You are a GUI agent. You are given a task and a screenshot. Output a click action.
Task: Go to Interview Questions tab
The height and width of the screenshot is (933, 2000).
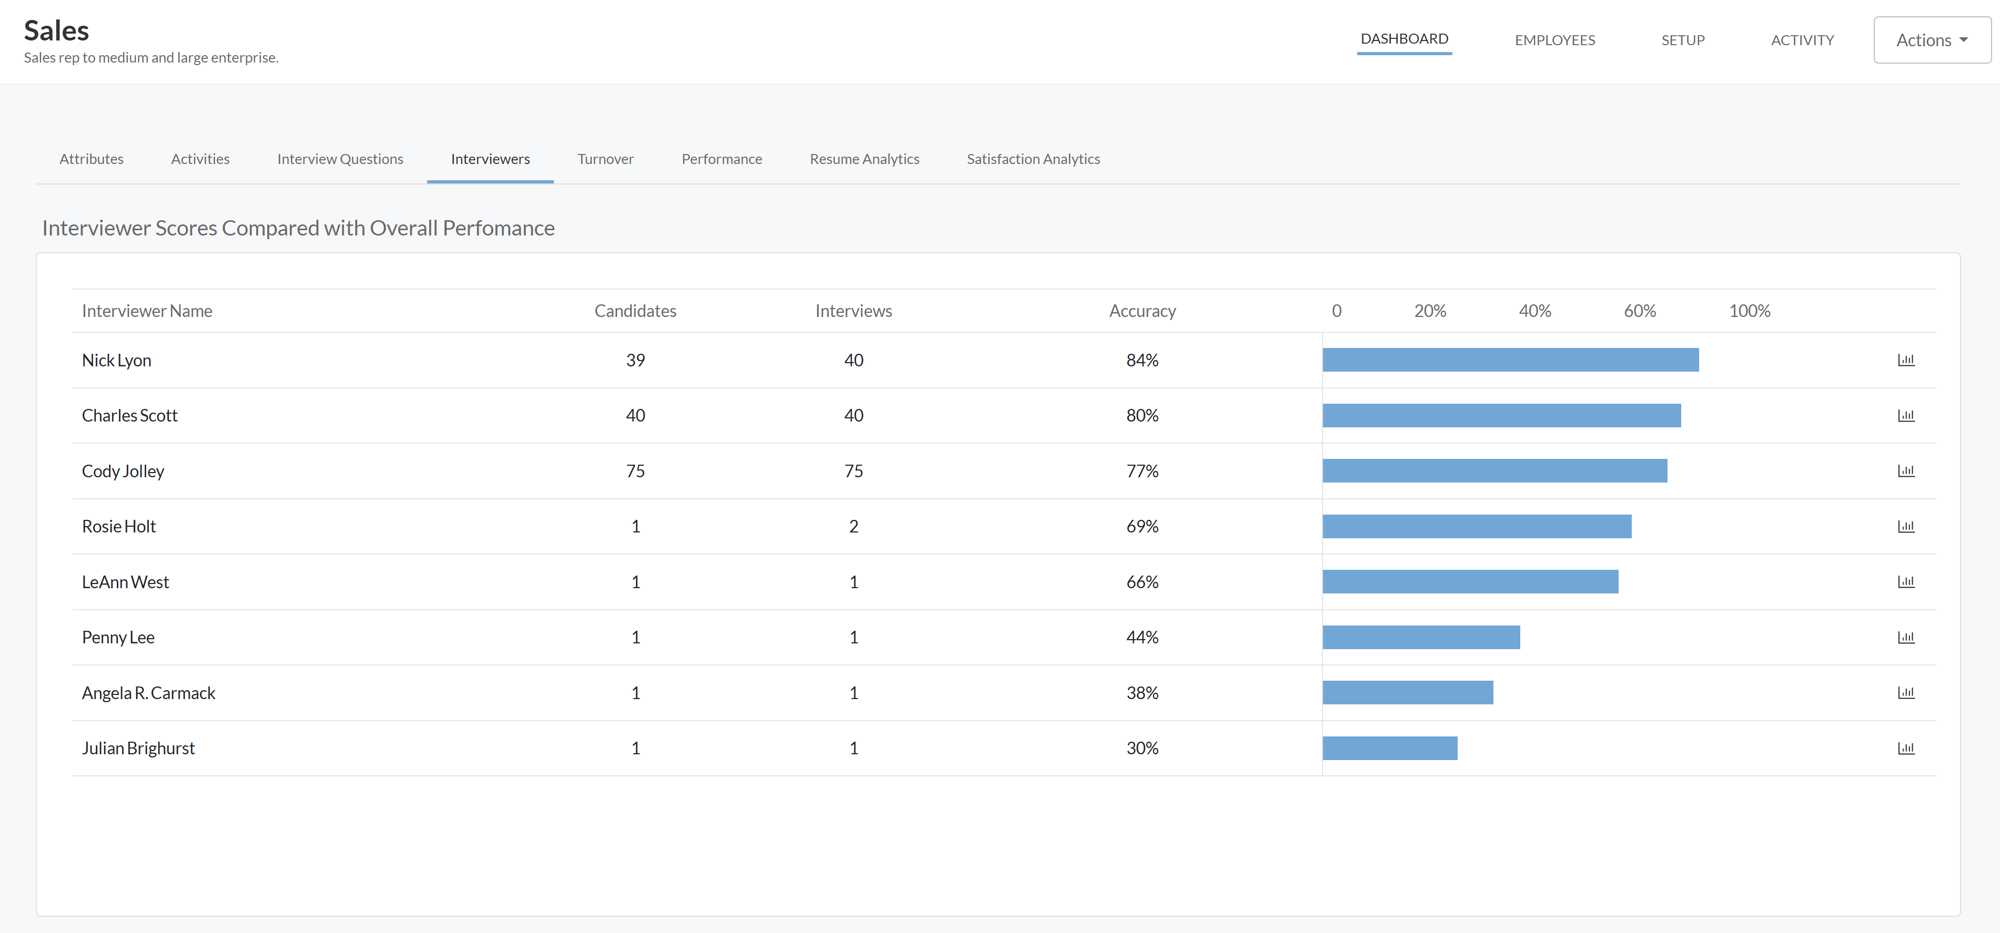340,159
